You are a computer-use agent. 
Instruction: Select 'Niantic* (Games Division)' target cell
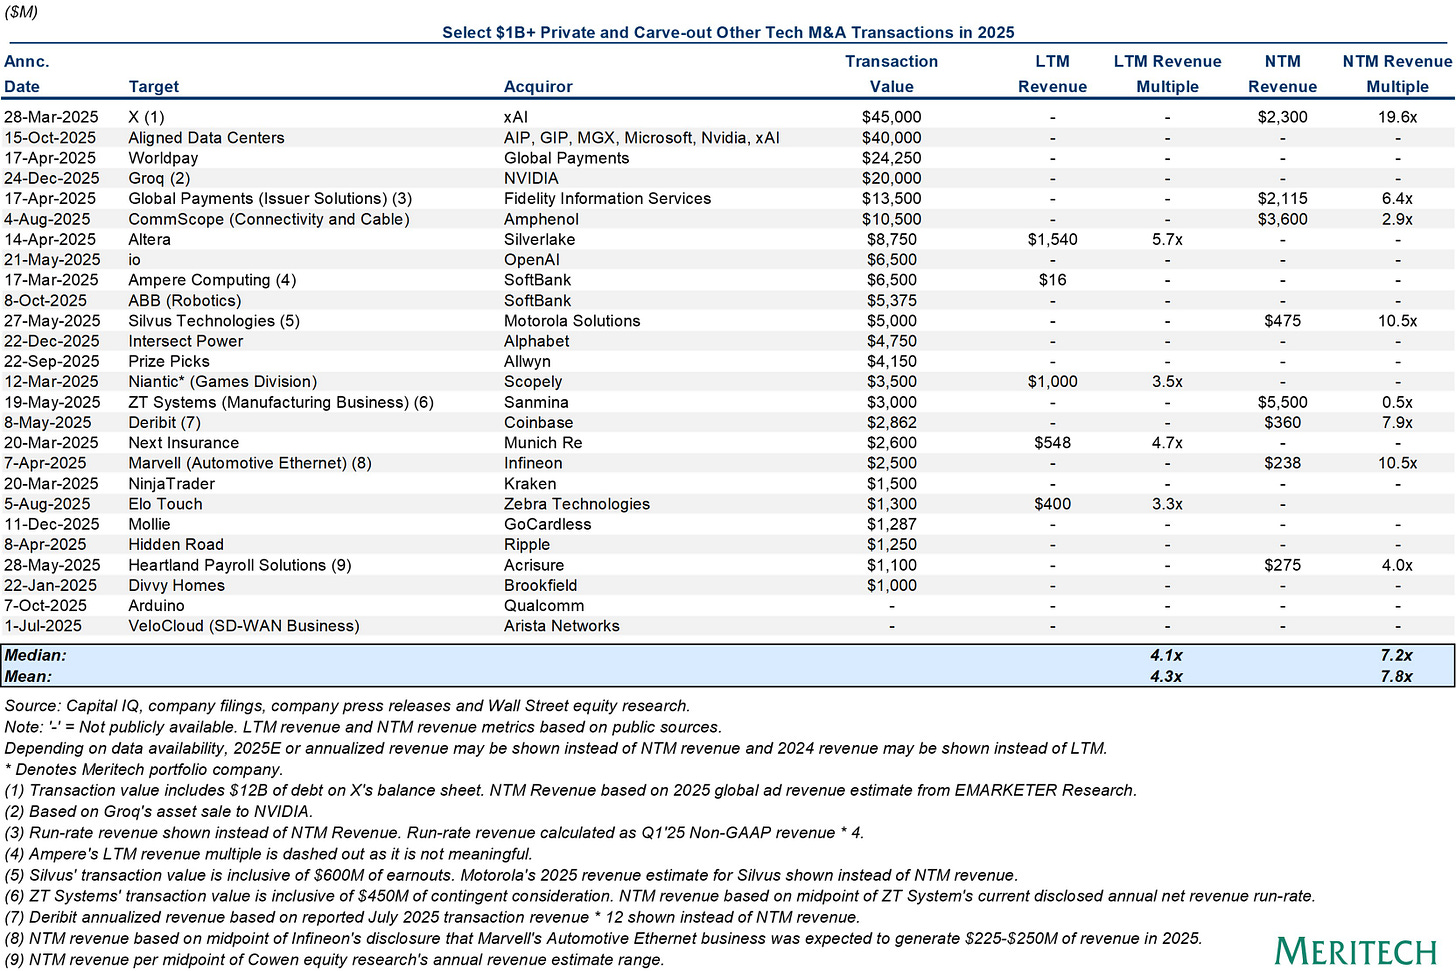pos(222,382)
